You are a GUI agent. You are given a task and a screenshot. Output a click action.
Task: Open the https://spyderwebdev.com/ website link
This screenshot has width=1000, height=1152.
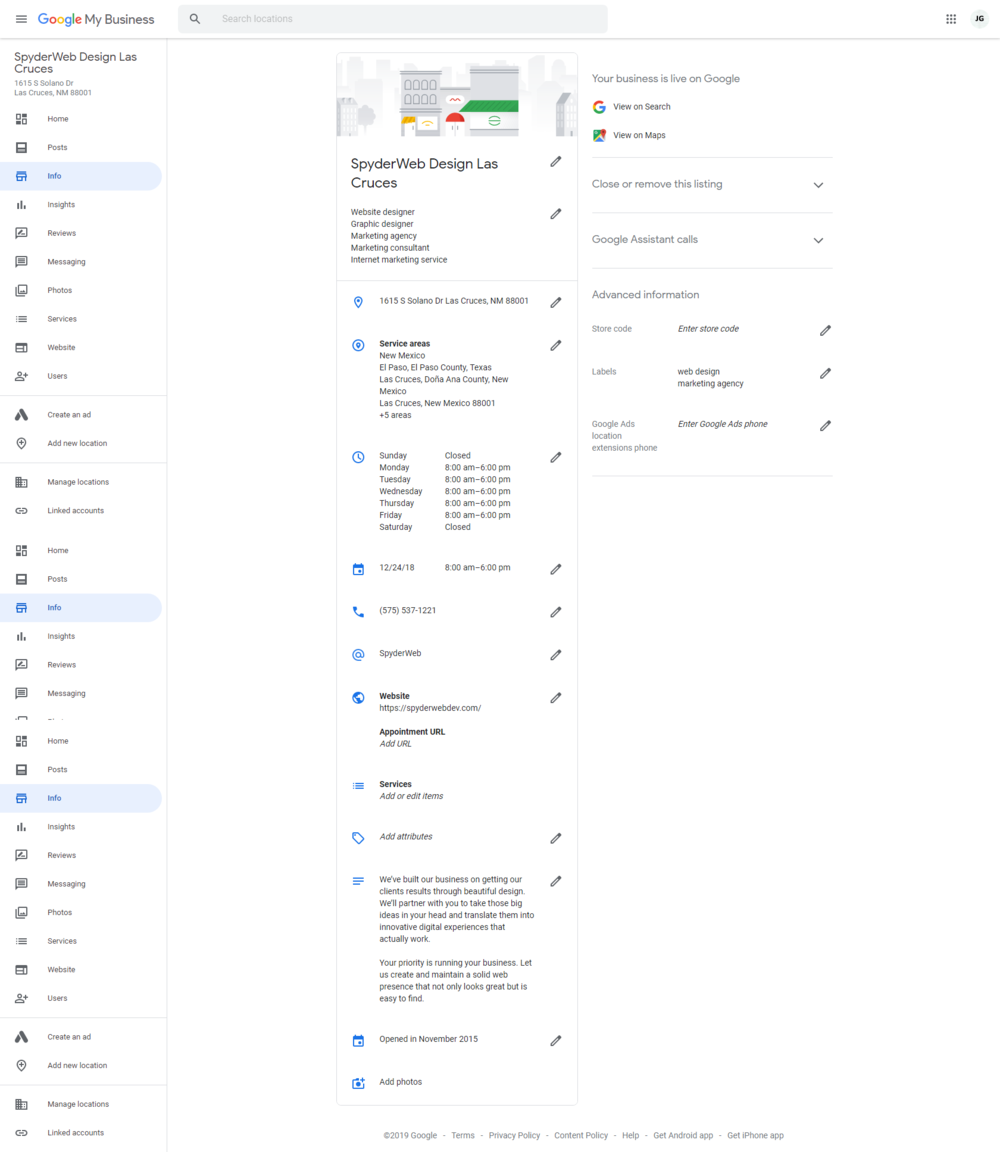[430, 708]
